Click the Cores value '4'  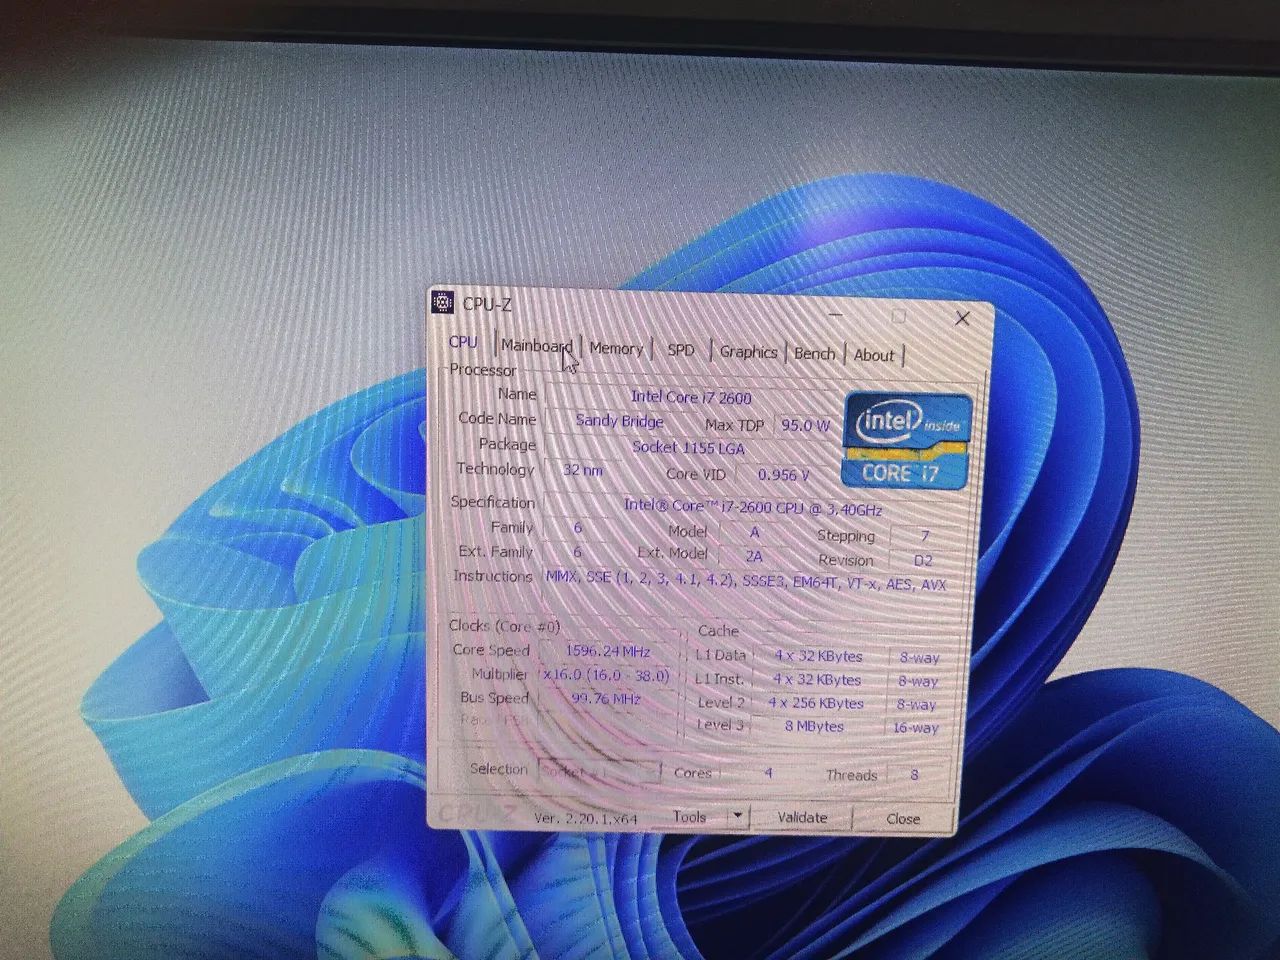(x=768, y=773)
